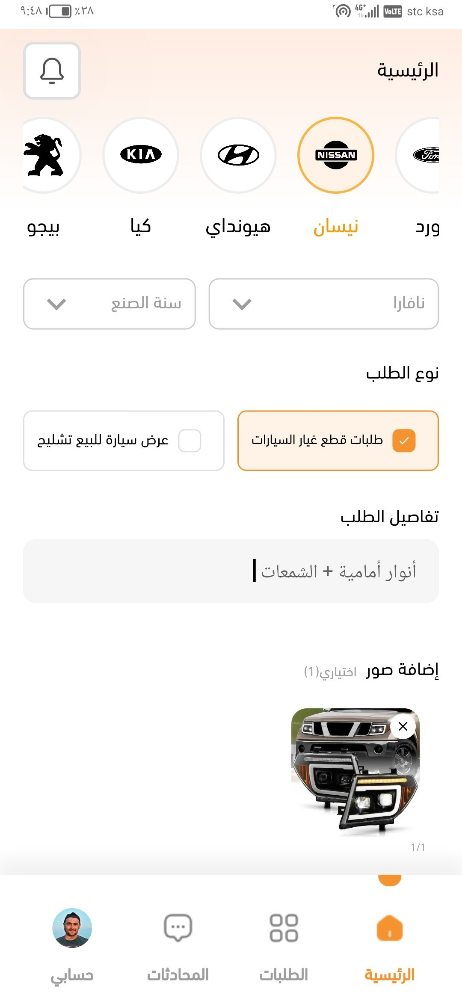Open notifications via the bell icon

click(52, 71)
